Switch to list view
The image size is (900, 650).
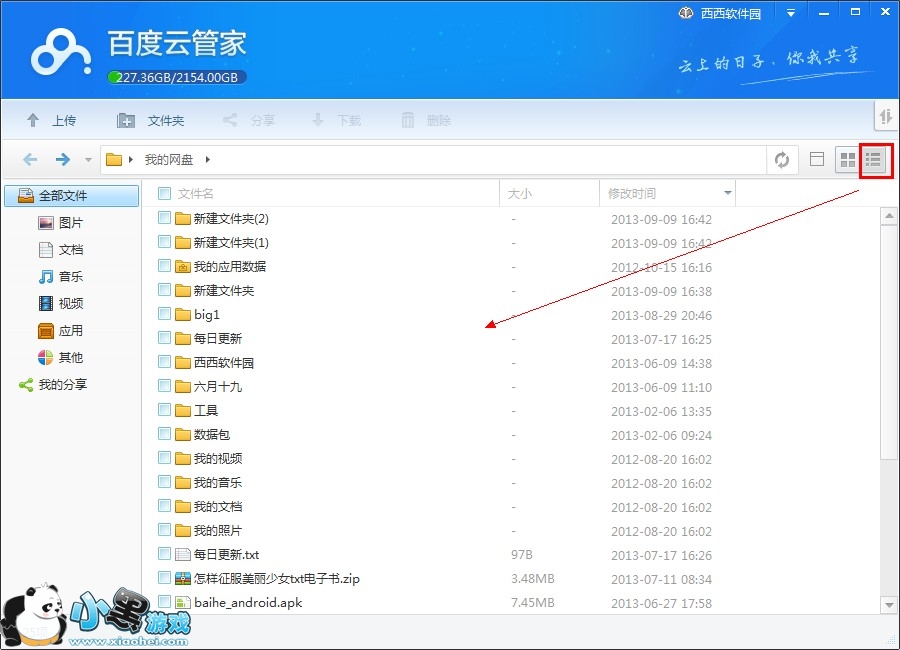(x=873, y=160)
